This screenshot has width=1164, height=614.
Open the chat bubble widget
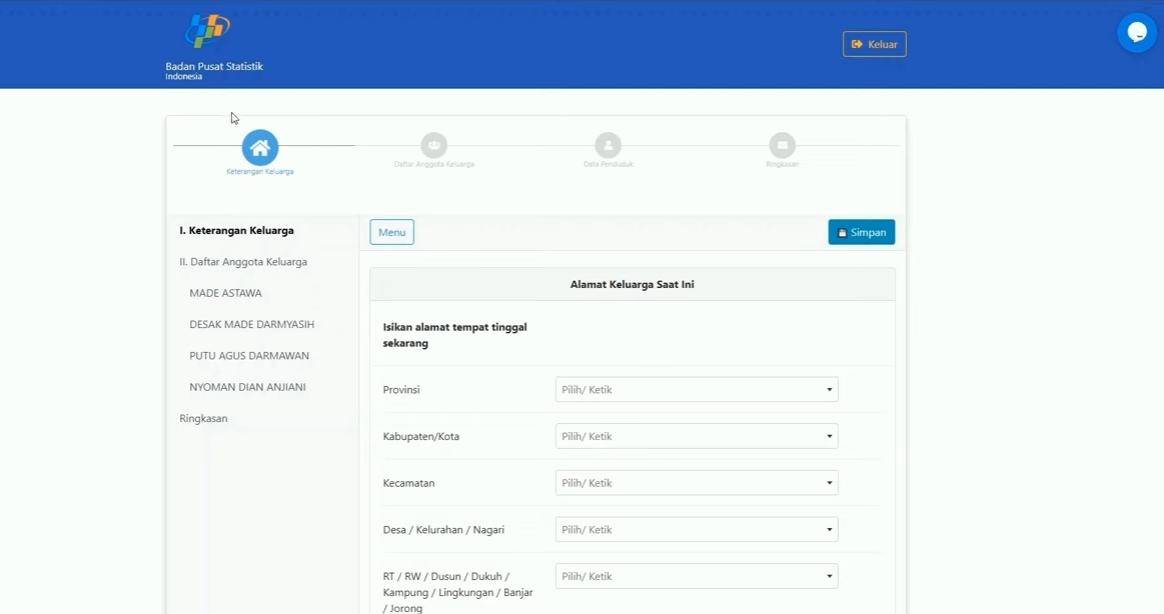pos(1137,33)
